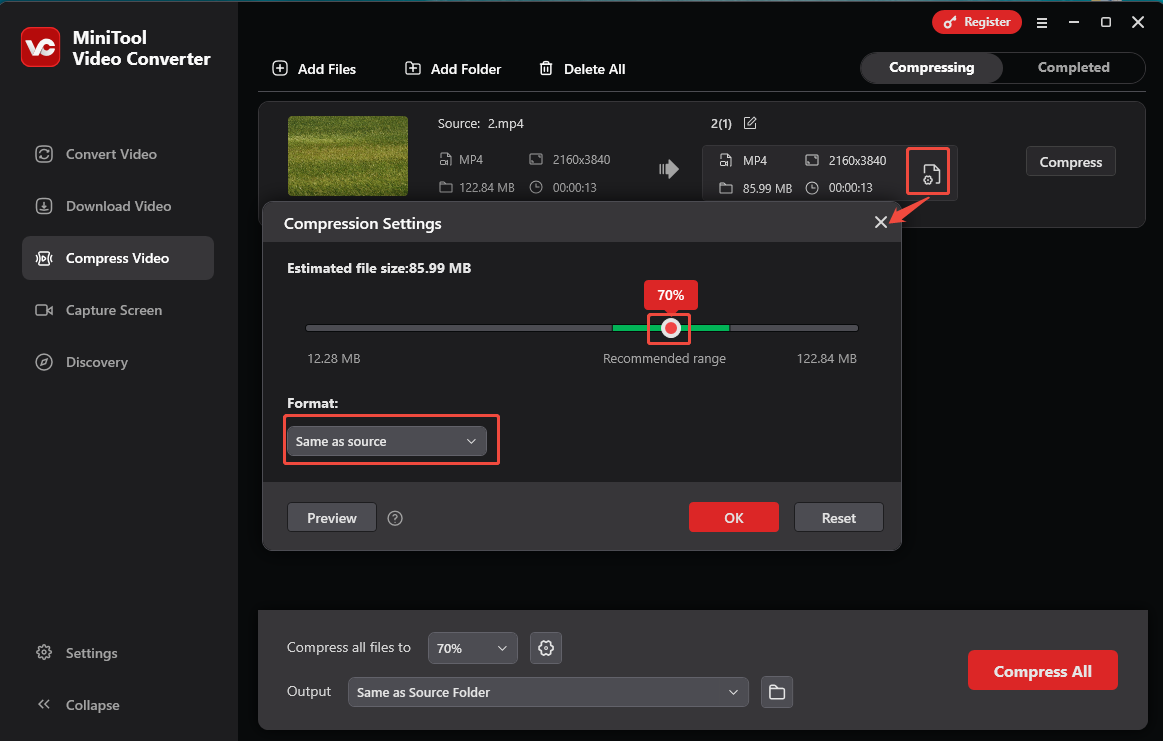Expand the Format Same as source dropdown

click(386, 441)
